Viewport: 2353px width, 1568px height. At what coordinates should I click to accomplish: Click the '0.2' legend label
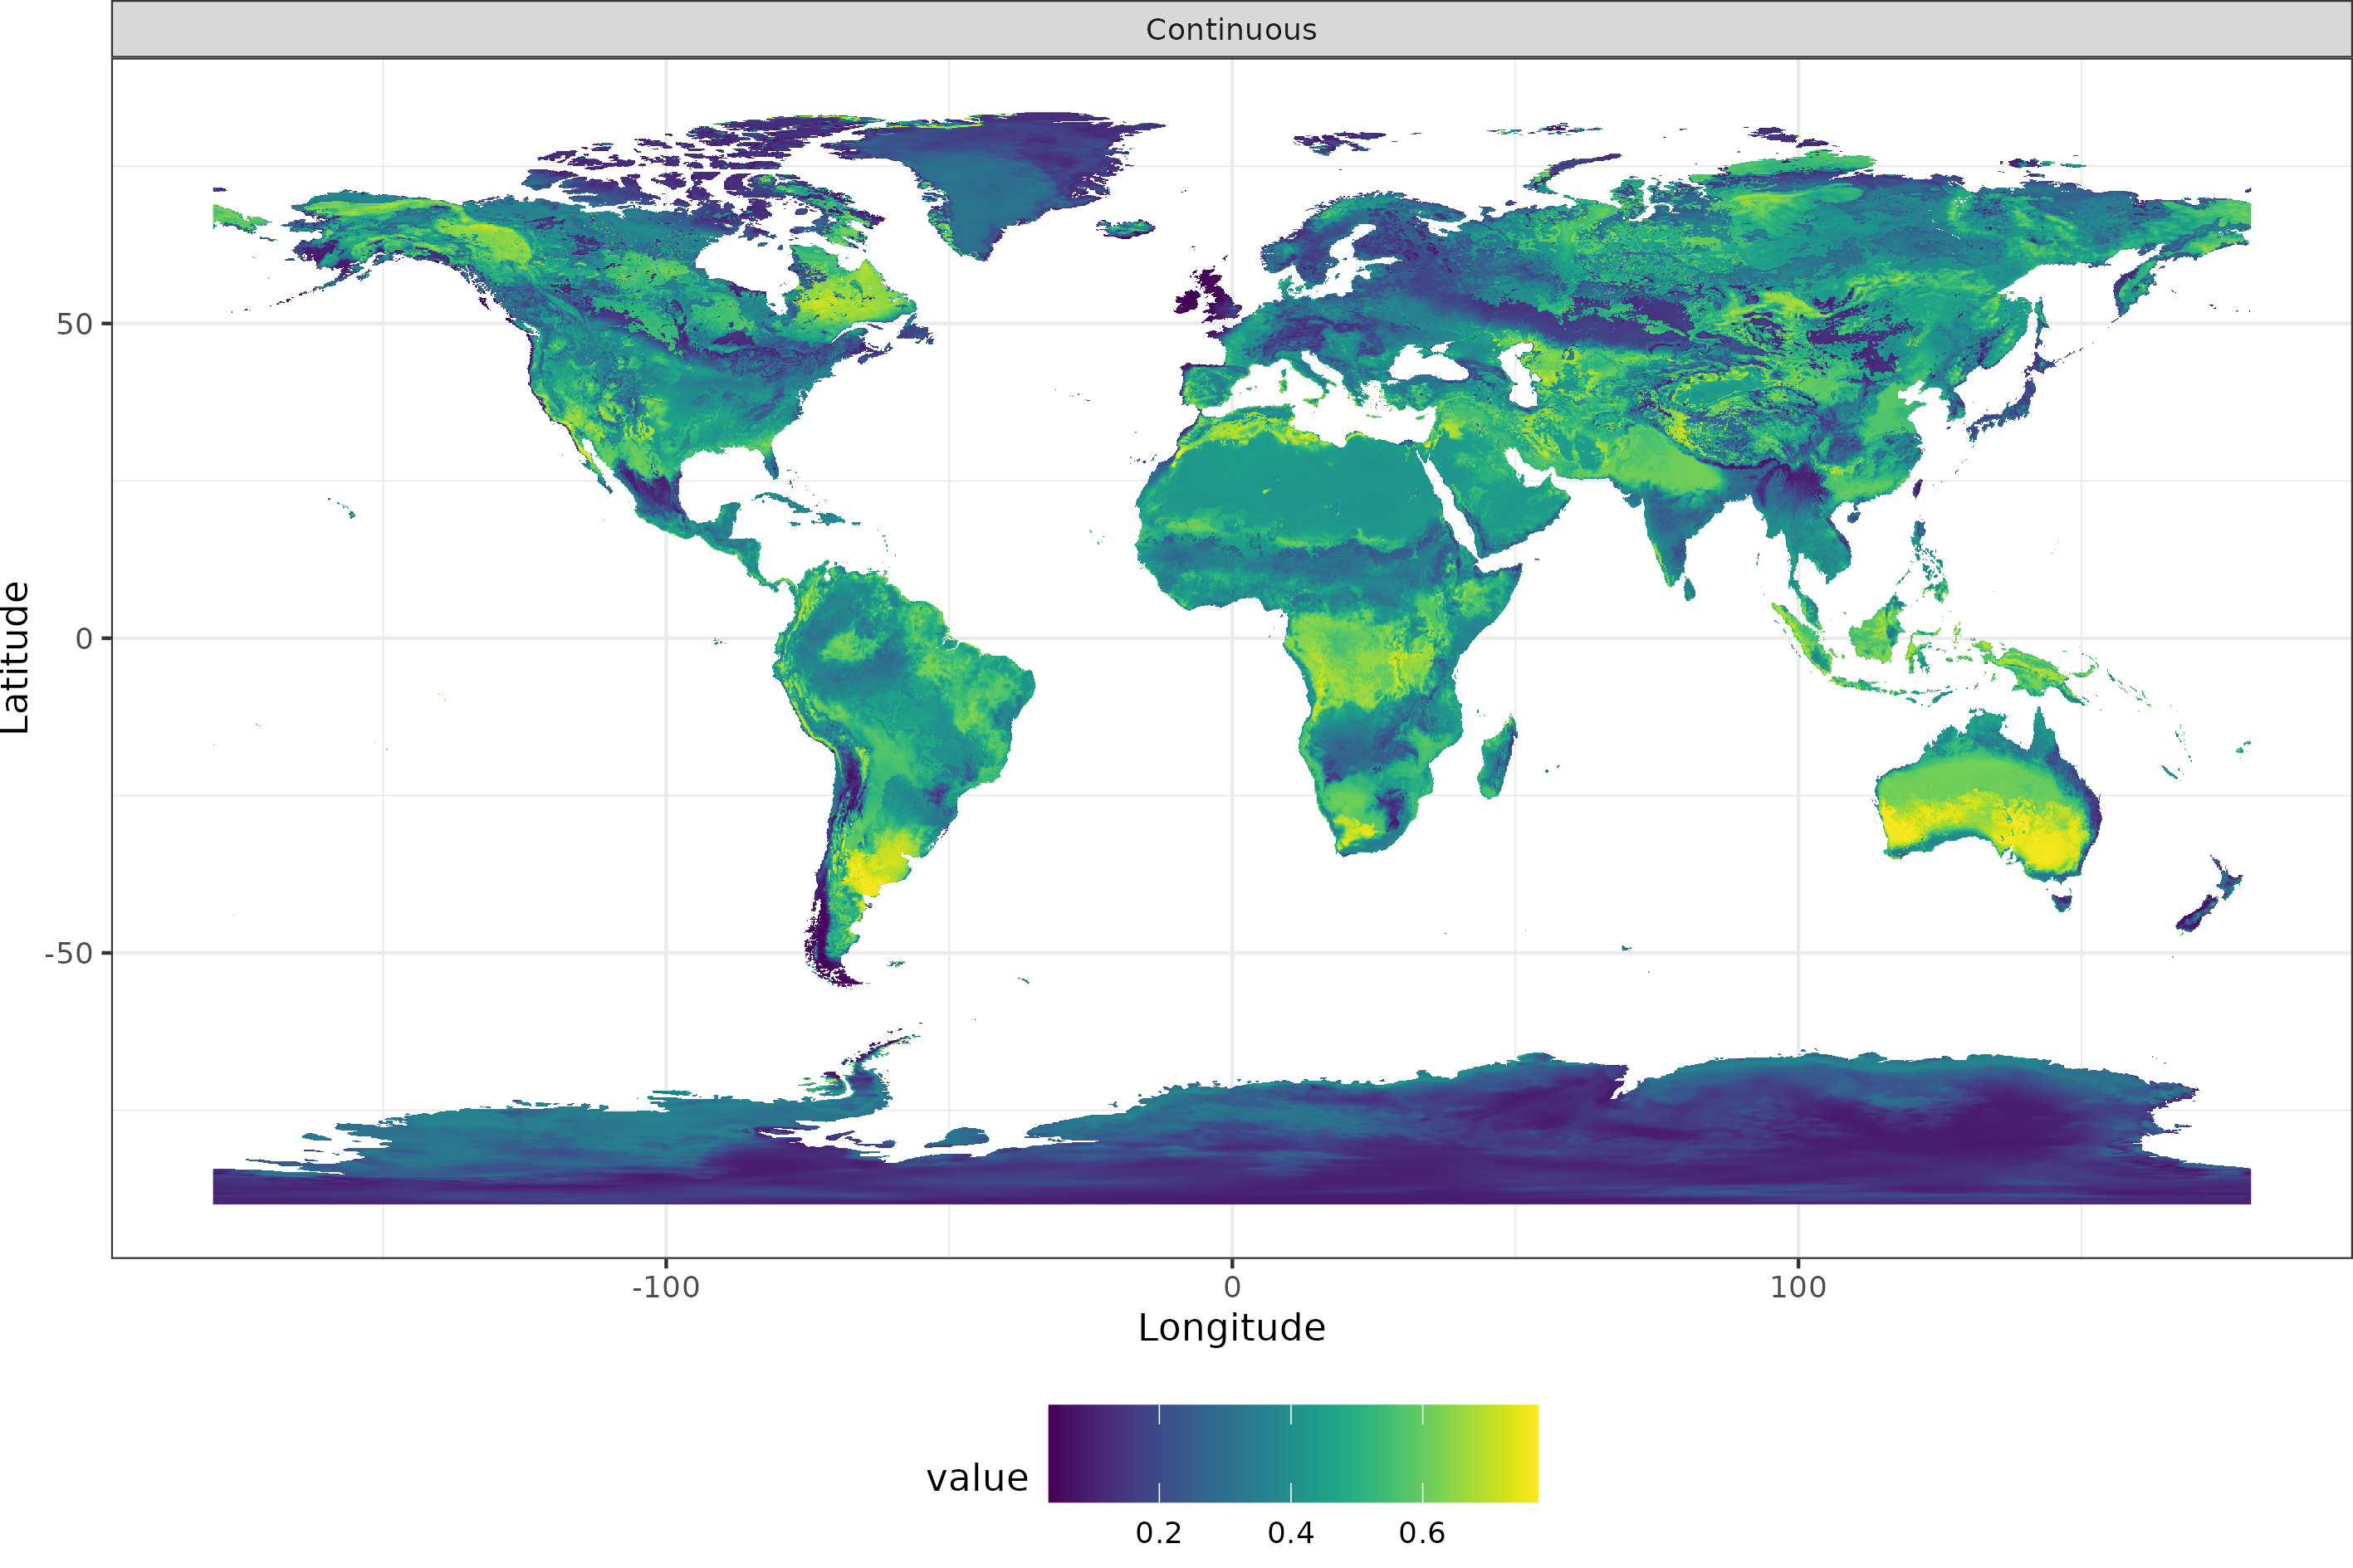tap(1158, 1533)
